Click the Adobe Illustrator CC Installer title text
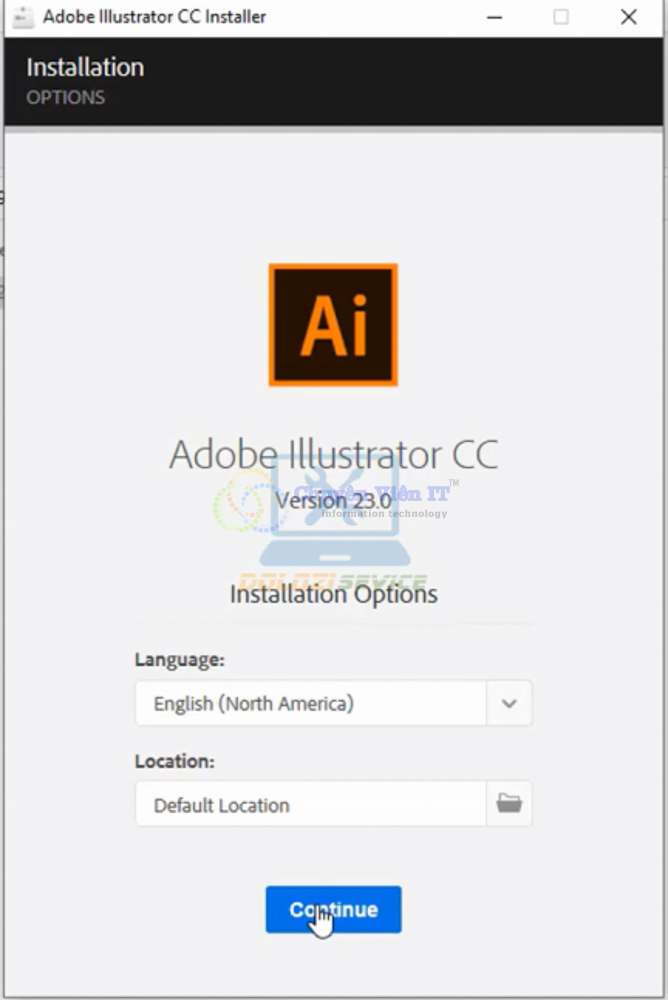This screenshot has width=668, height=1000. click(x=154, y=17)
